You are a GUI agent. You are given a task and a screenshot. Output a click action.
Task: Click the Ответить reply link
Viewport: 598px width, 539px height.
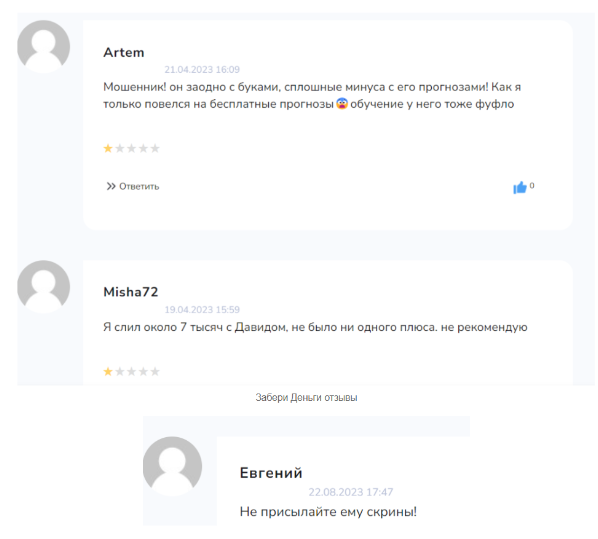coord(139,186)
